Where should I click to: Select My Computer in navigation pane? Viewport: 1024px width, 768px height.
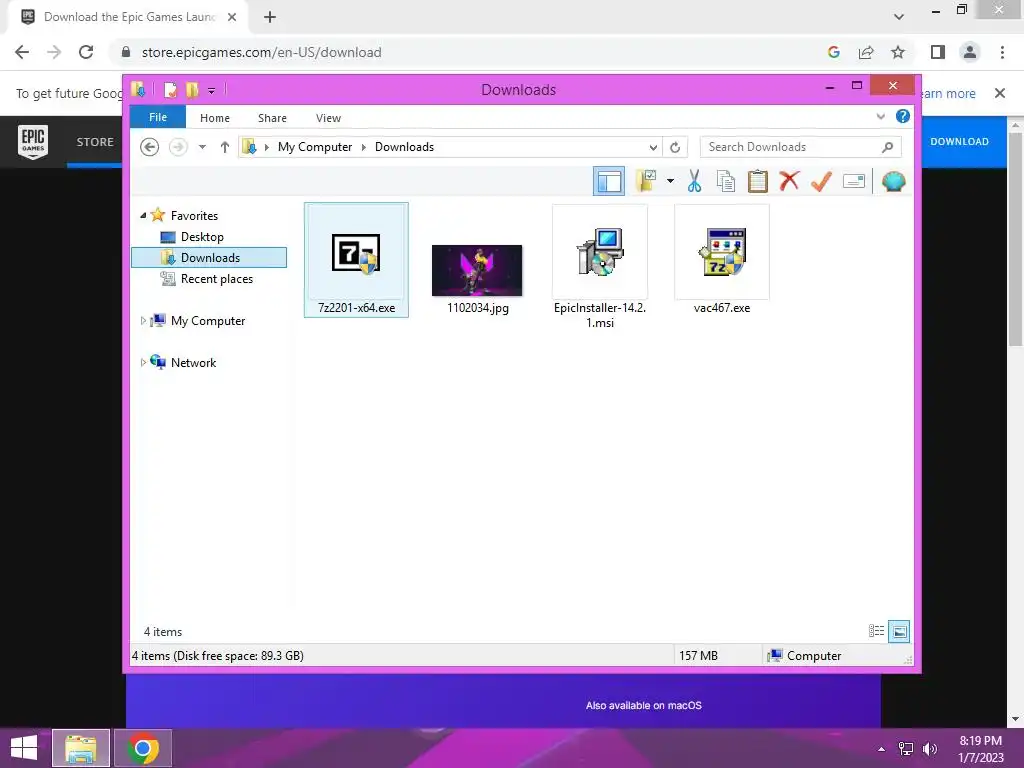208,321
